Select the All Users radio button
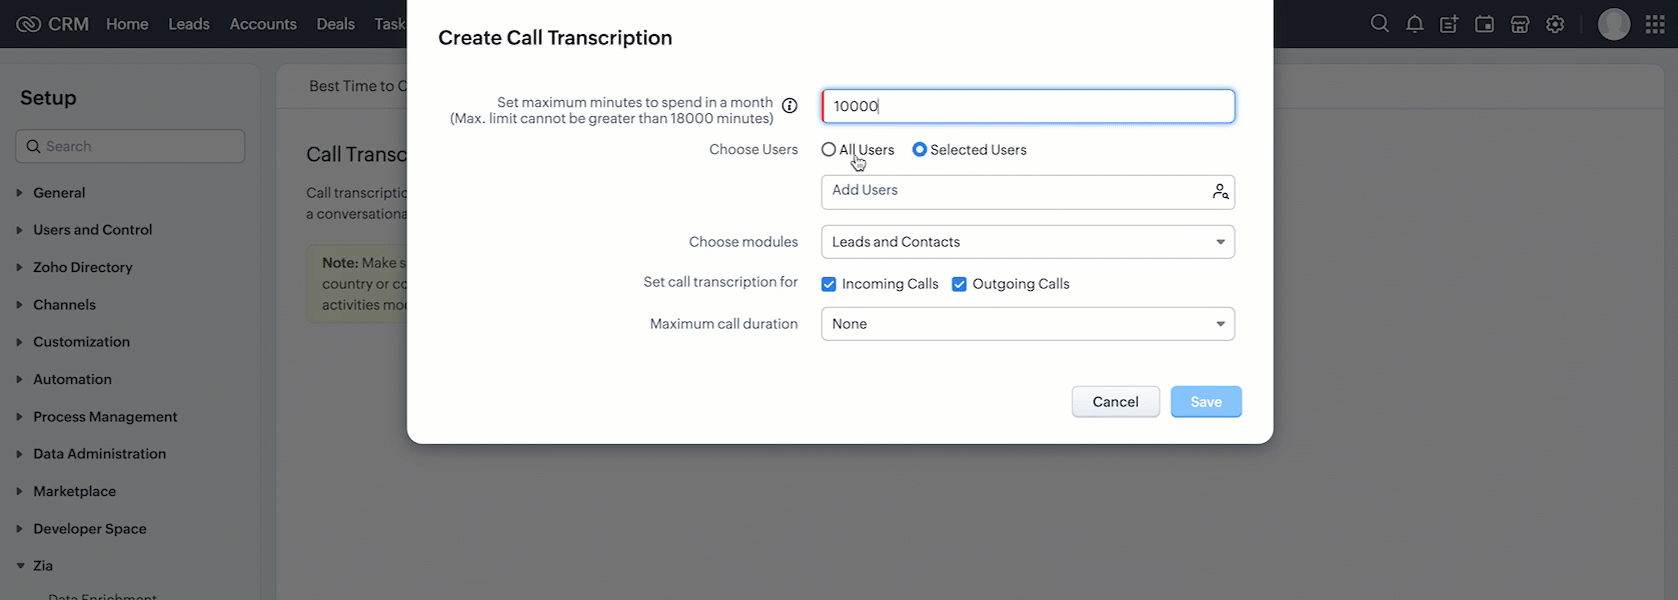Viewport: 1678px width, 600px height. coord(828,150)
